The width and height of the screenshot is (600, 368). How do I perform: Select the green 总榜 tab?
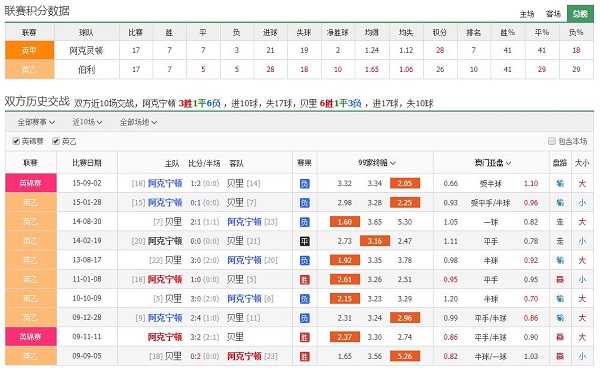tap(580, 14)
